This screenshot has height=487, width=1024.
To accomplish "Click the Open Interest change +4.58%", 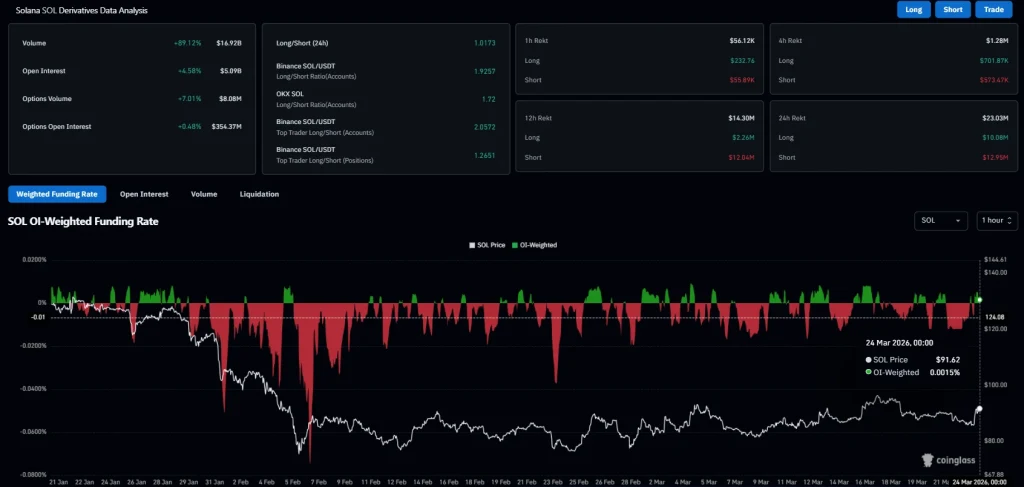I will point(189,71).
